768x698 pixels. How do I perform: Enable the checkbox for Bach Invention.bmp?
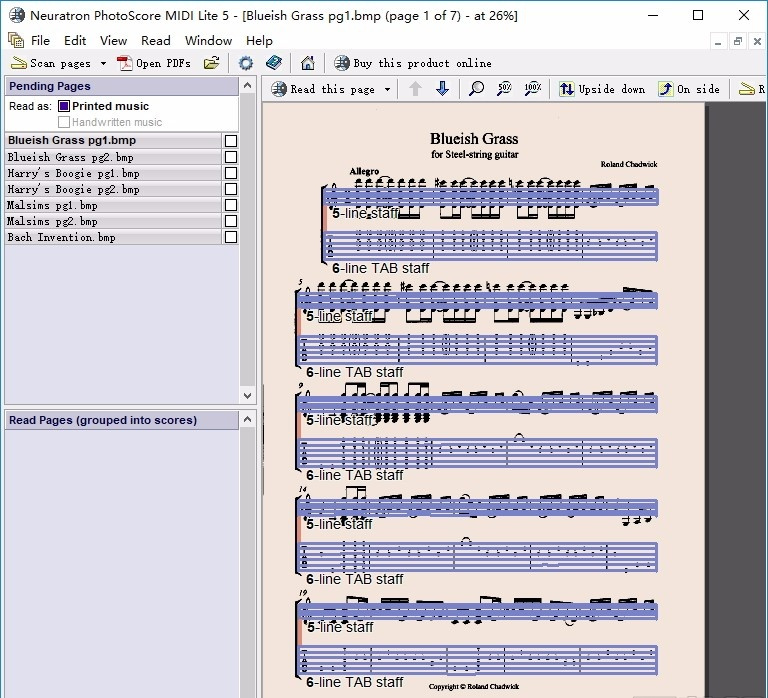231,237
